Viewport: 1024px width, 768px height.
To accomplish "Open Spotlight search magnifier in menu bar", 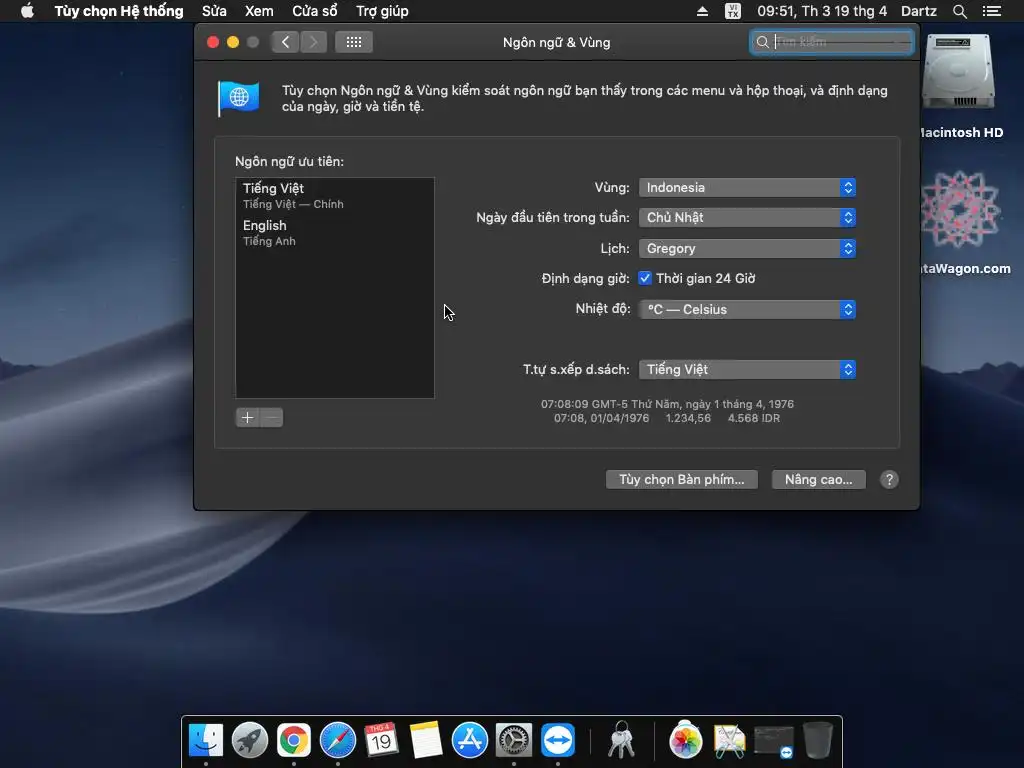I will click(x=959, y=11).
